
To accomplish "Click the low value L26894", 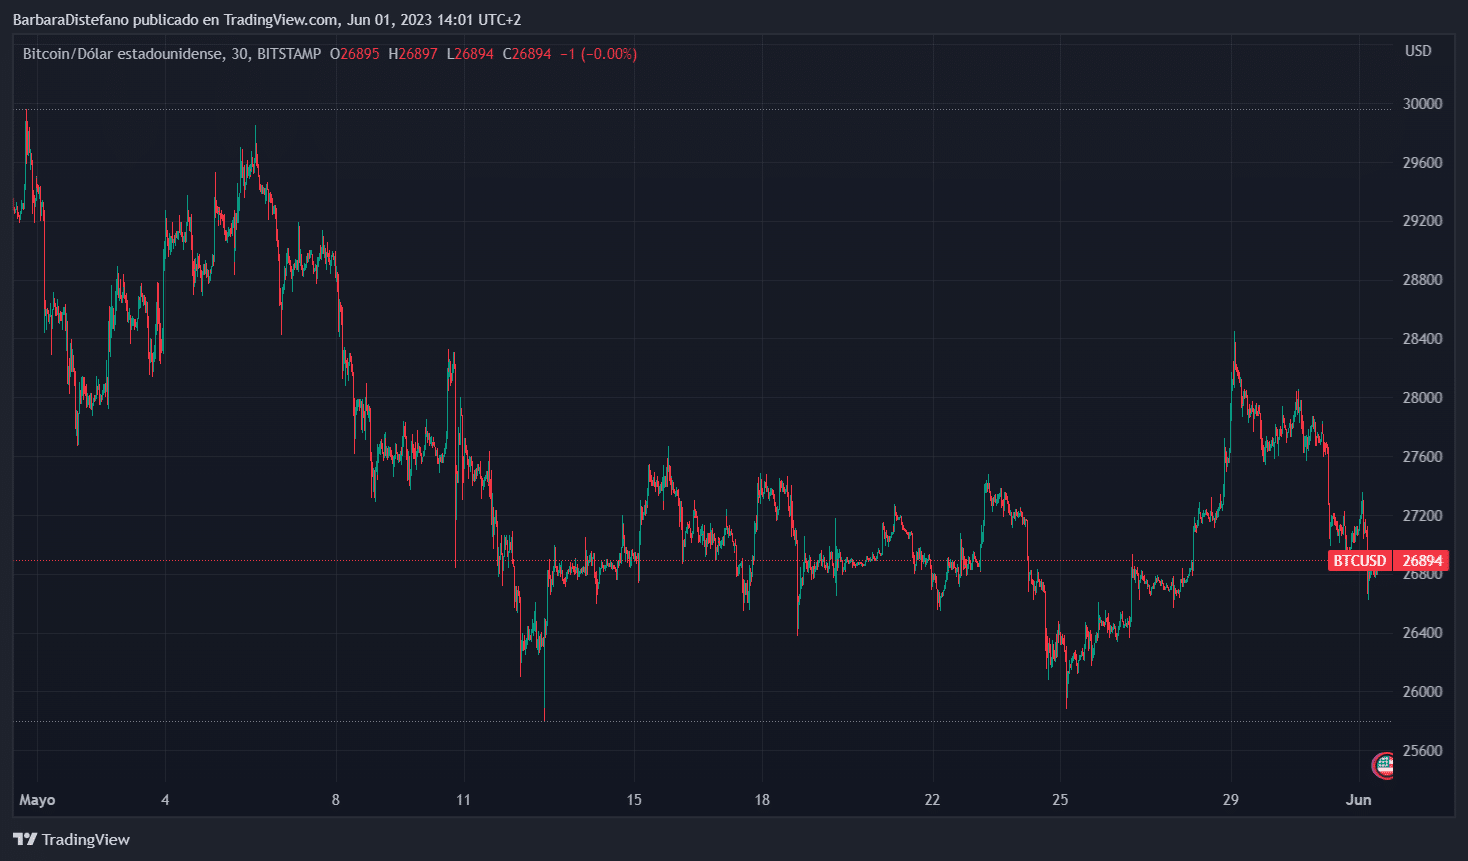I will coord(470,54).
